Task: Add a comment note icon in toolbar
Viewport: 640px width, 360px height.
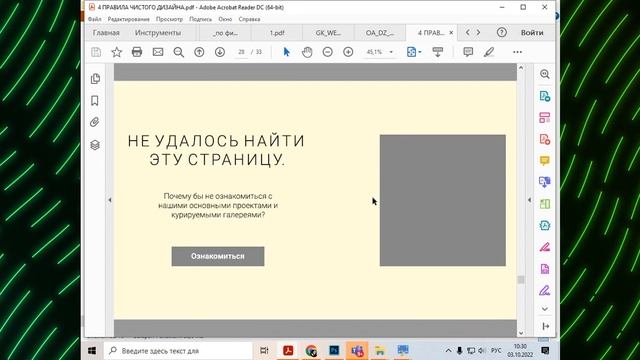Action: coord(468,52)
